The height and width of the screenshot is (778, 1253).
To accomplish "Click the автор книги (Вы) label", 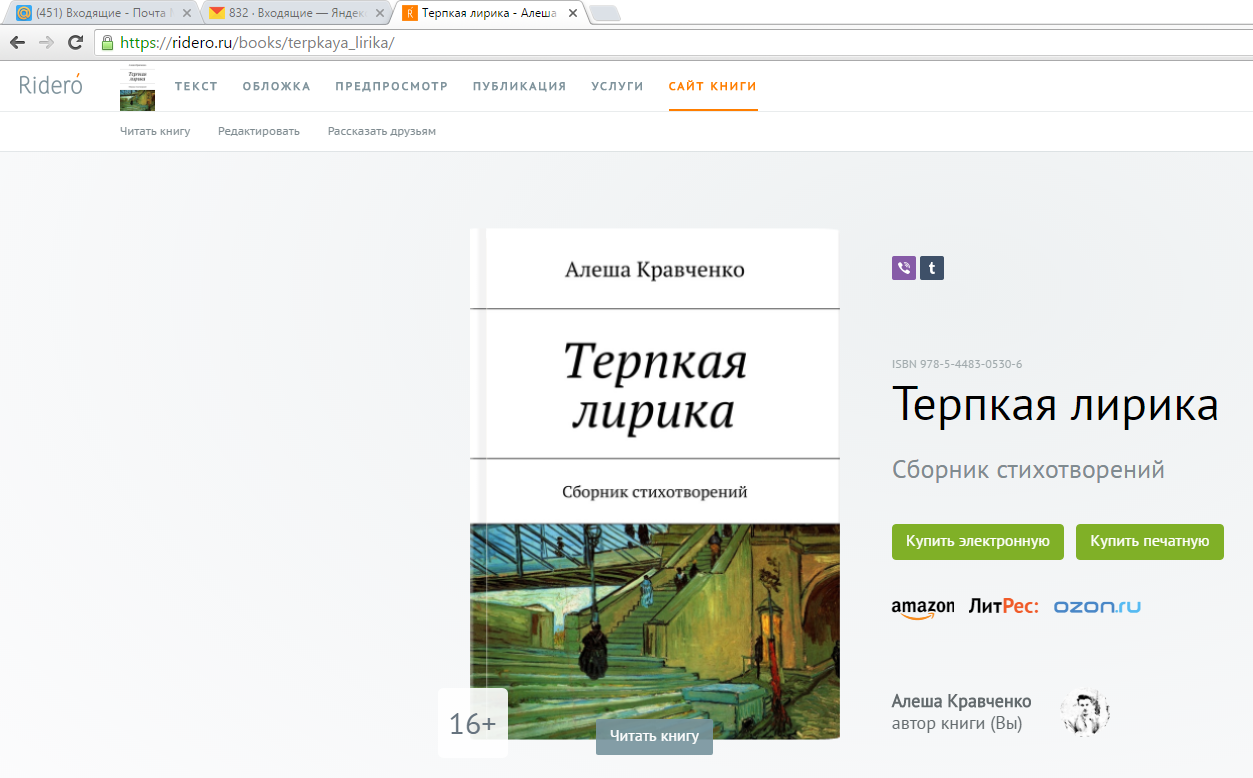I will pos(957,723).
